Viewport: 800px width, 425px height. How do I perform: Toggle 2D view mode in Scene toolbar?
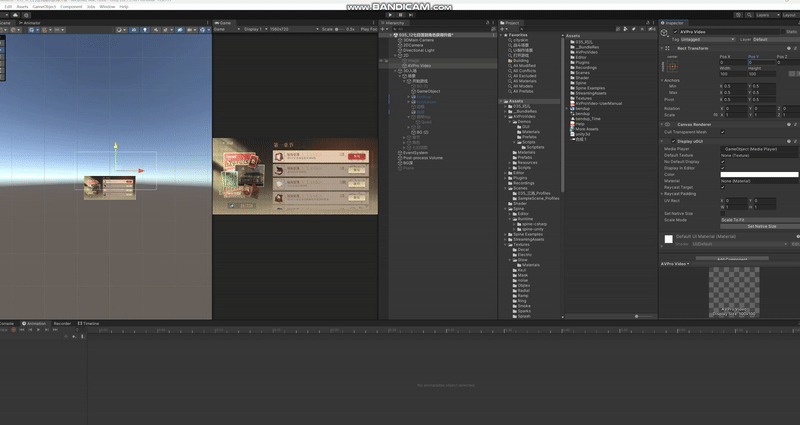tap(133, 30)
